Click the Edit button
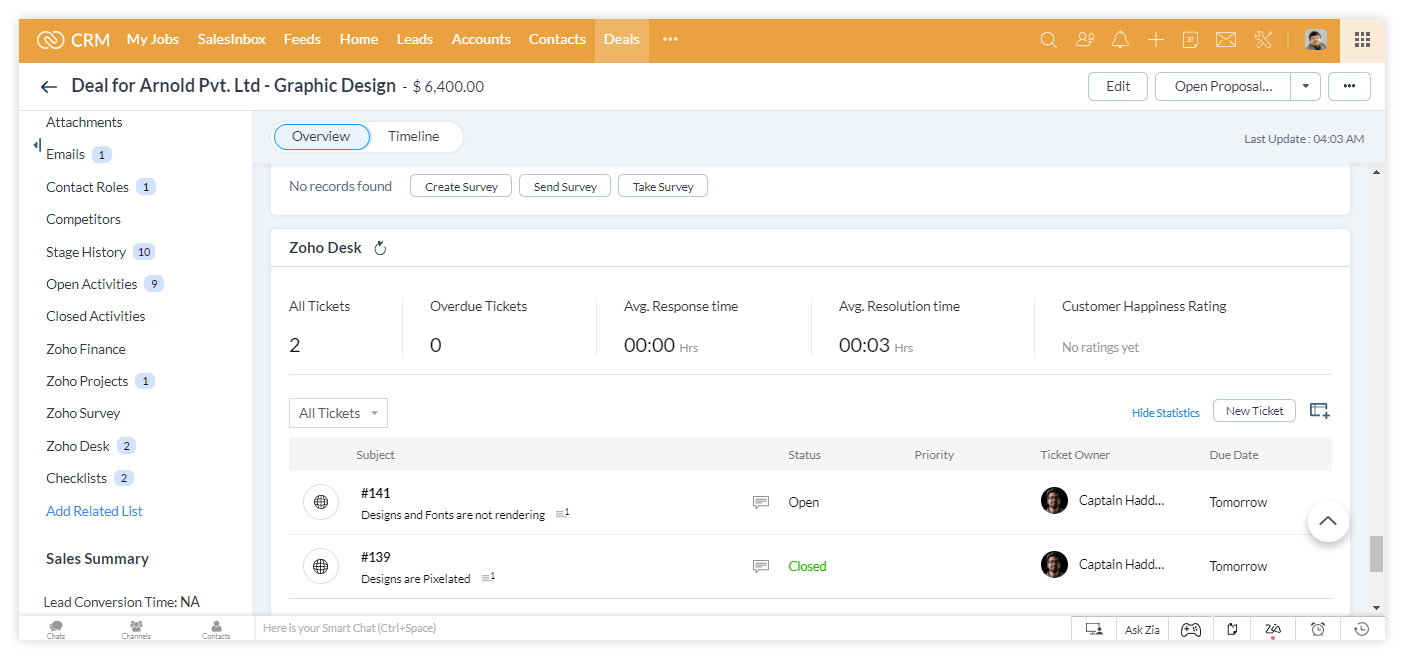The image size is (1404, 659). pos(1118,87)
